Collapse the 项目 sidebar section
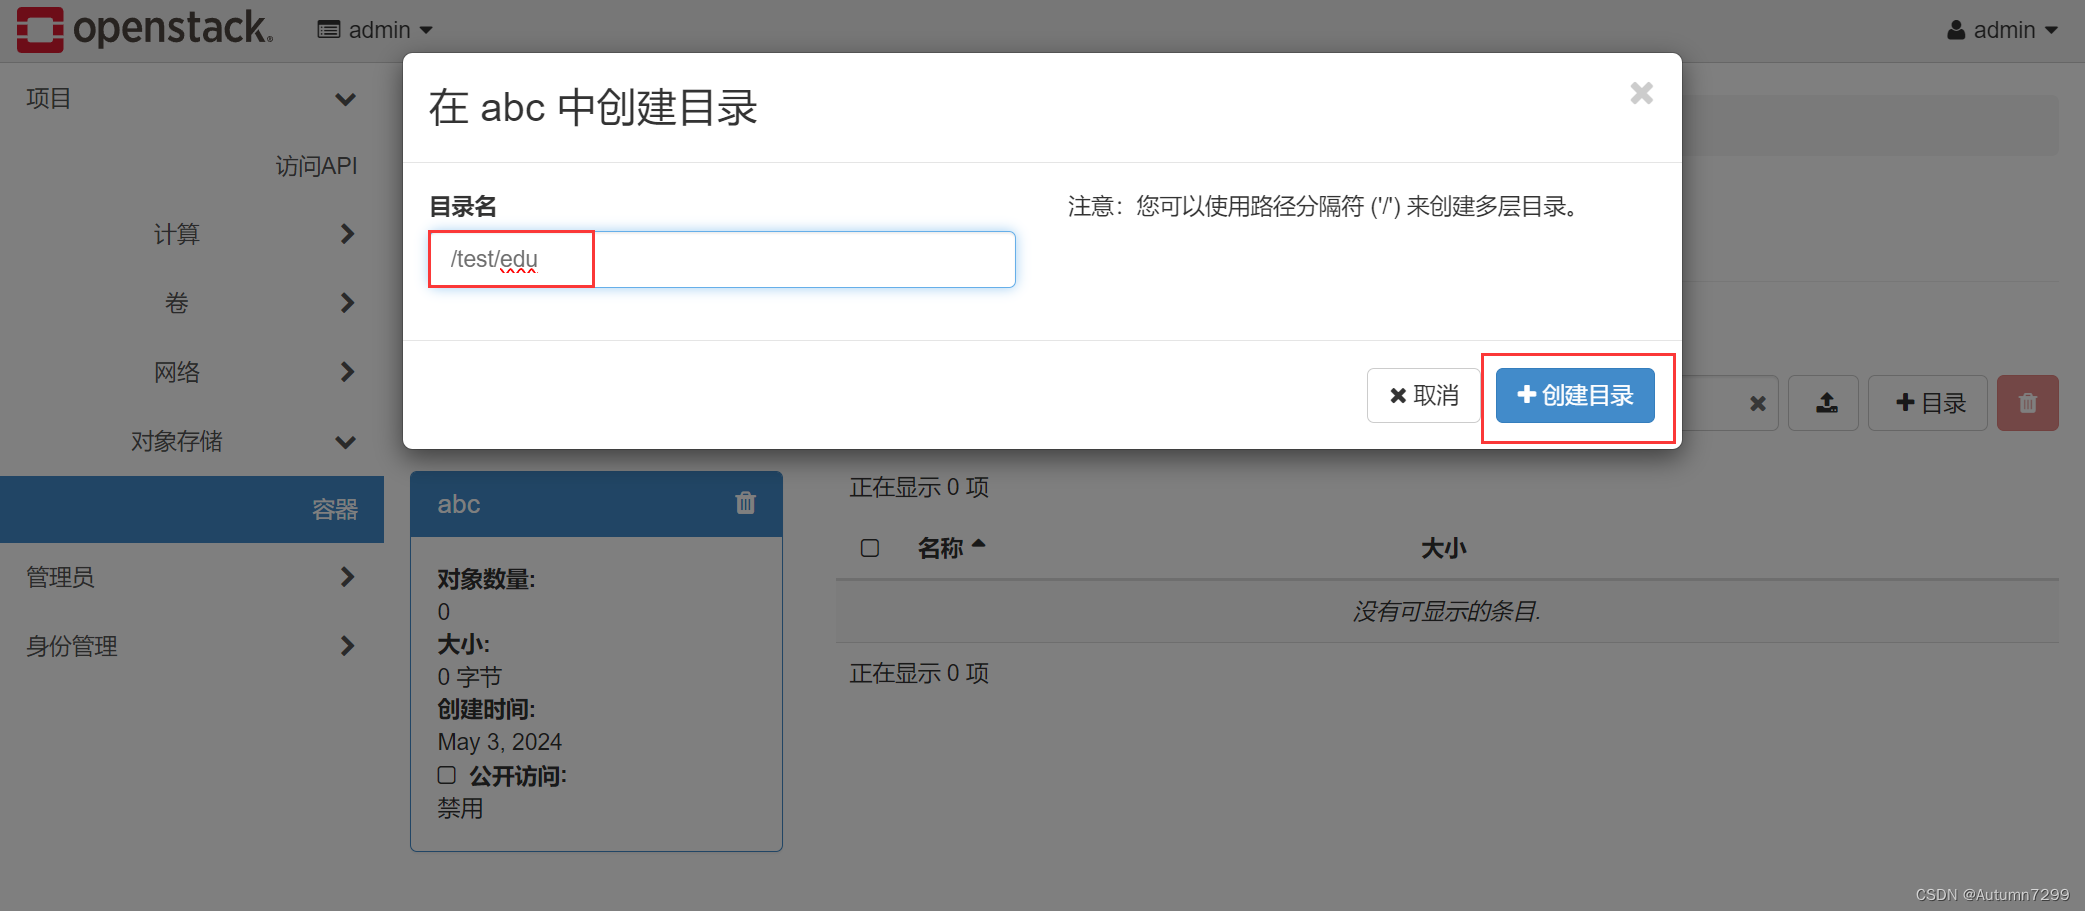 192,99
